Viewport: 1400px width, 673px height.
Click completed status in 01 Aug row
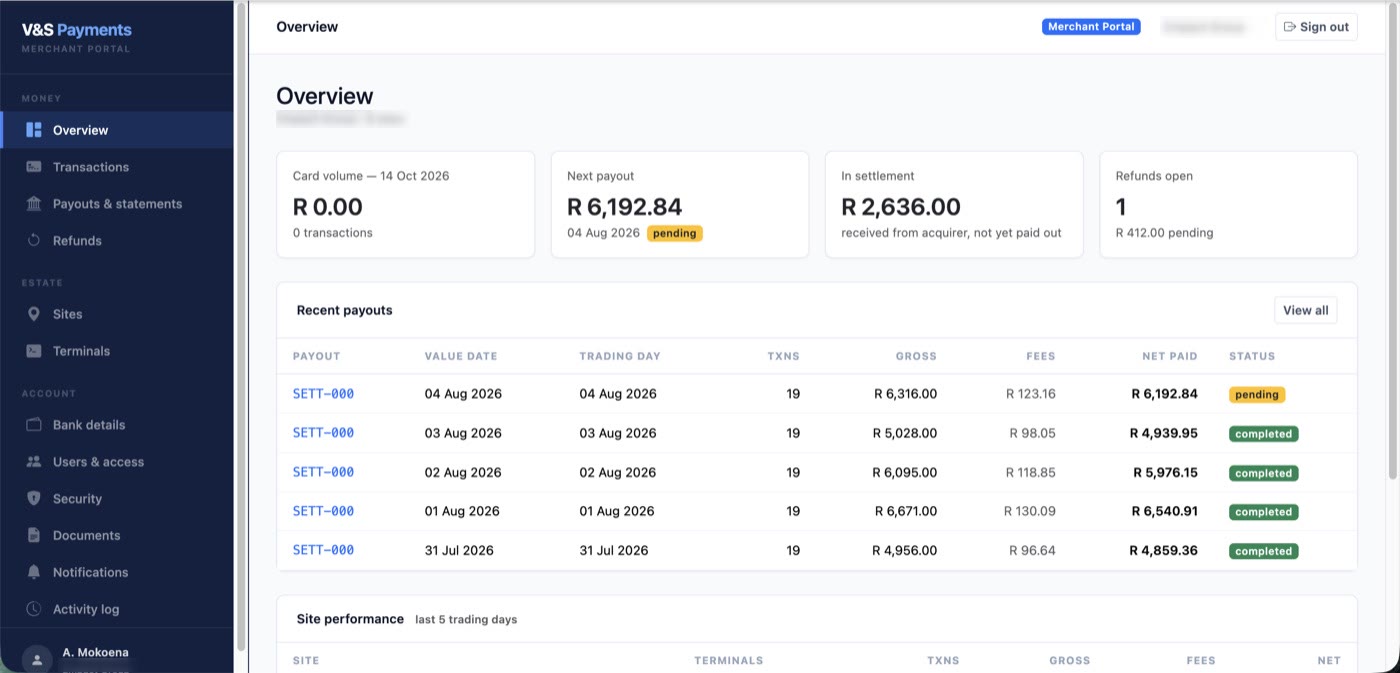1264,512
